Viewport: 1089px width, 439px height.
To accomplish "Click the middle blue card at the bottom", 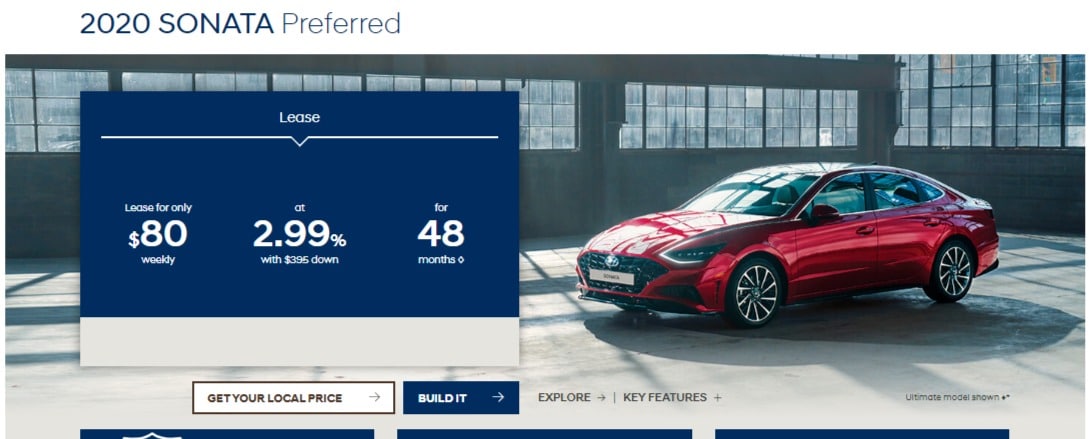I will click(x=544, y=434).
